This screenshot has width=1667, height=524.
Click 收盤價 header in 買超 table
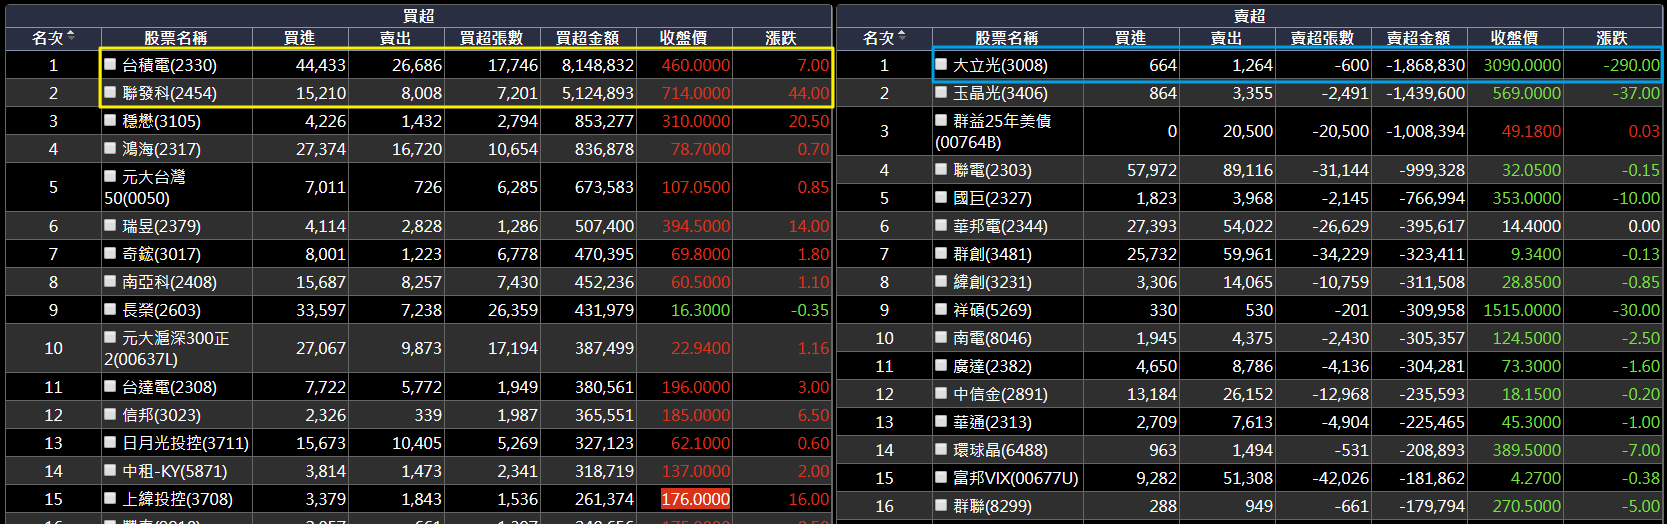point(684,38)
